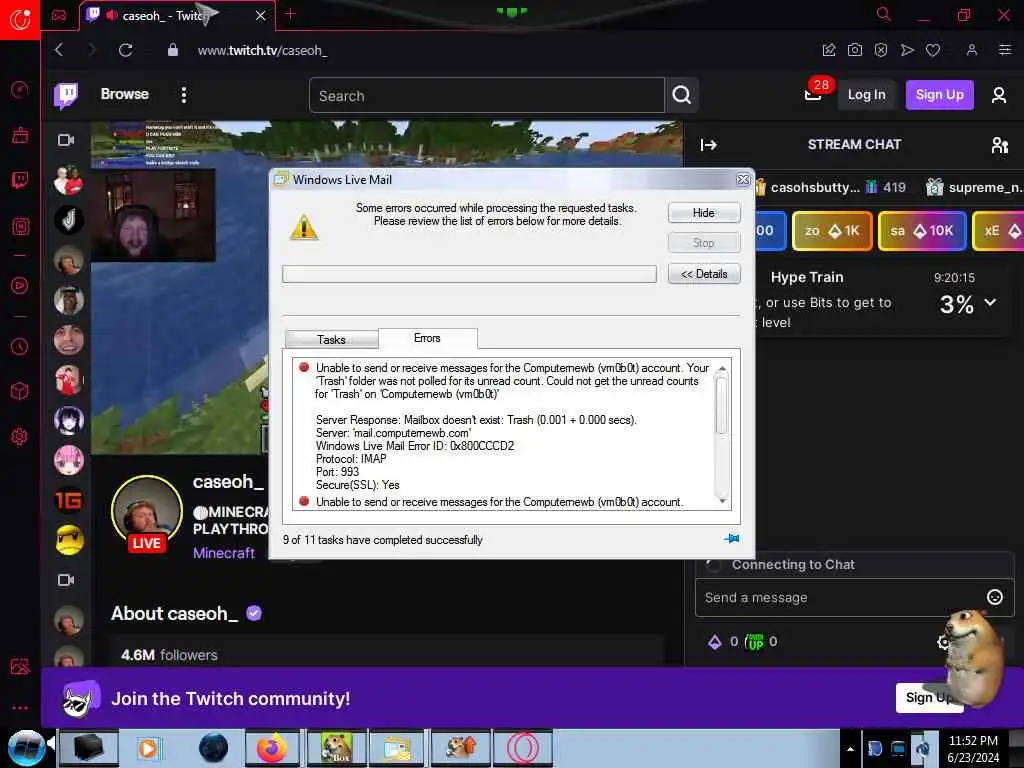Open Twitch notifications inbox with badge 28
Screen dimensions: 1024x768
point(814,93)
